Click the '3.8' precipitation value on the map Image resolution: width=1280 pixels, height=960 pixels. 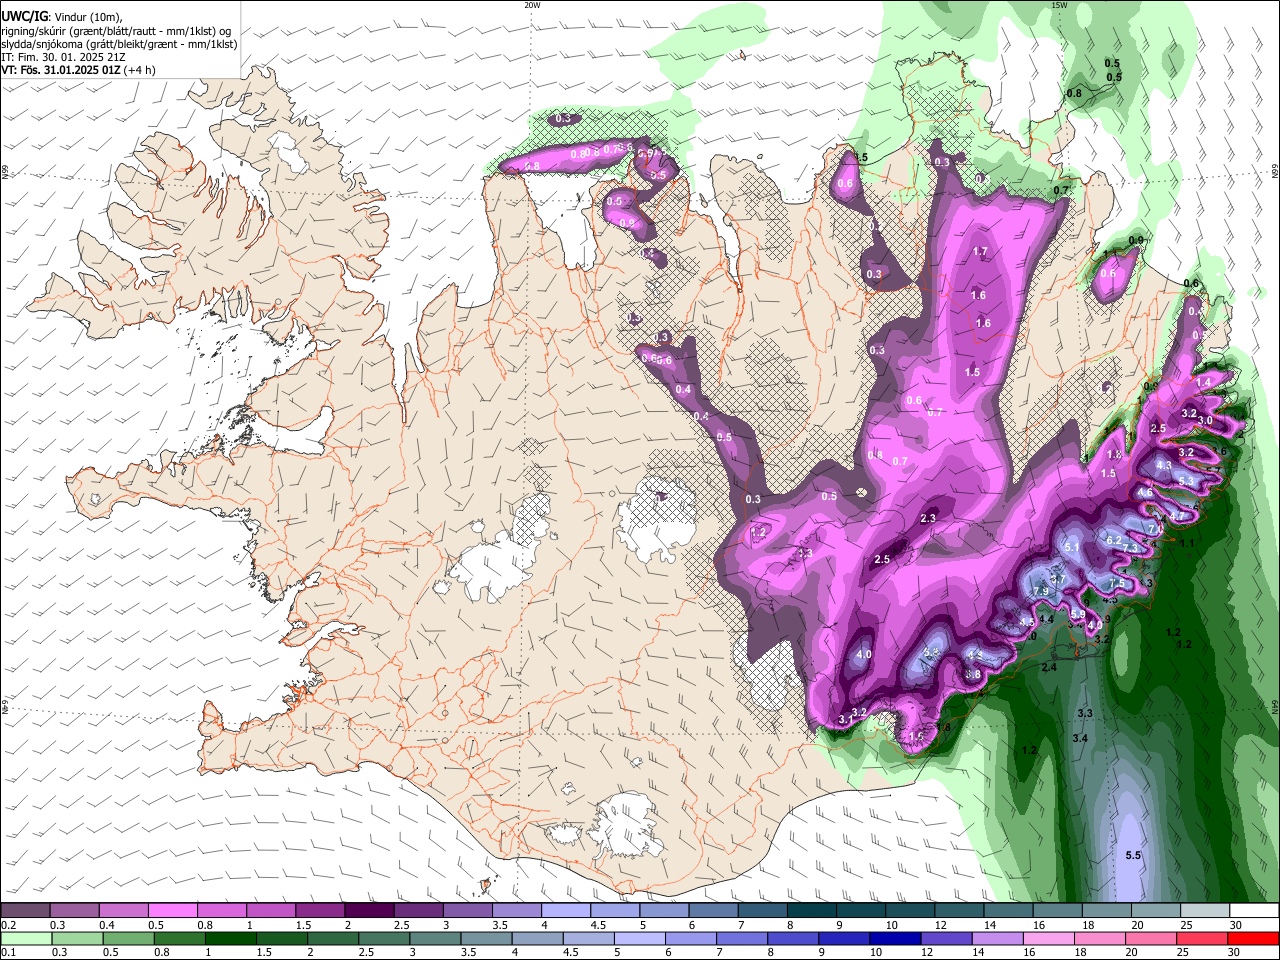pos(973,675)
